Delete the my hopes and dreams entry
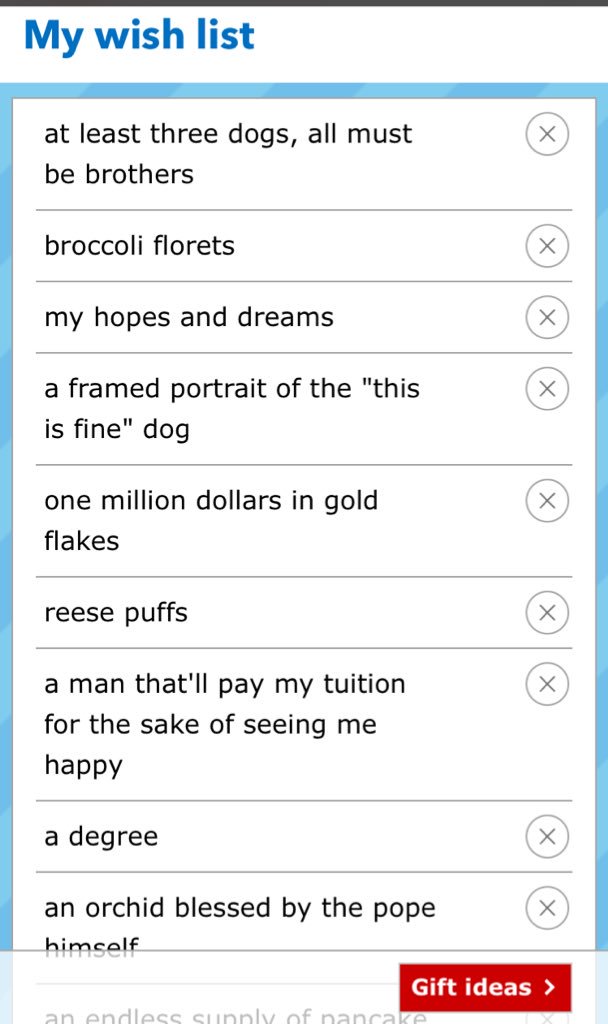The height and width of the screenshot is (1024, 608). click(x=547, y=317)
